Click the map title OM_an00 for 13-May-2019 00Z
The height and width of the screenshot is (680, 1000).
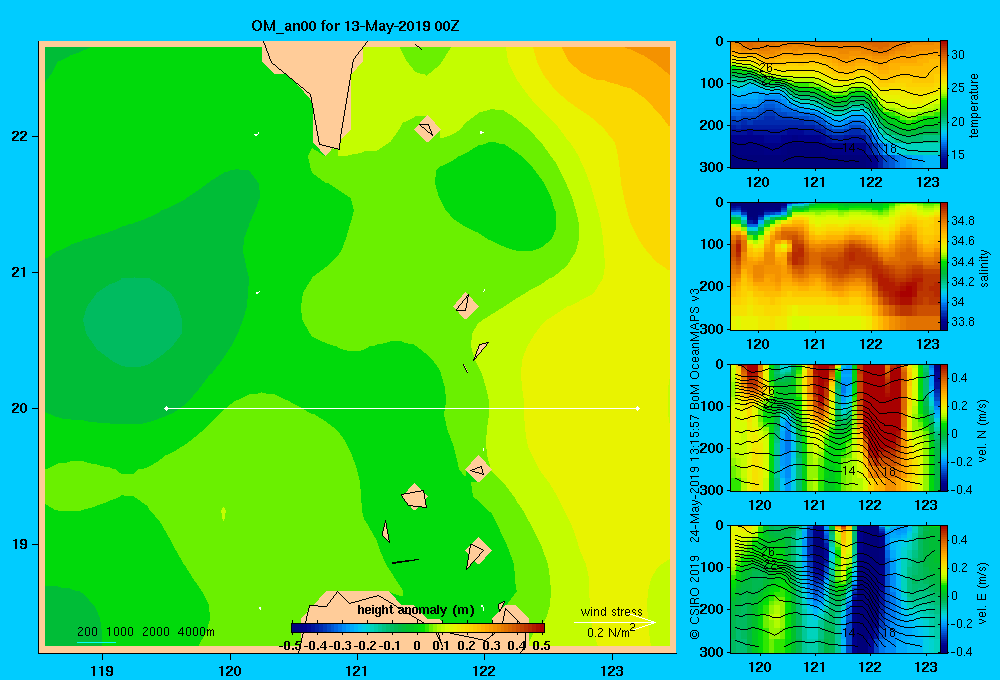(x=355, y=26)
